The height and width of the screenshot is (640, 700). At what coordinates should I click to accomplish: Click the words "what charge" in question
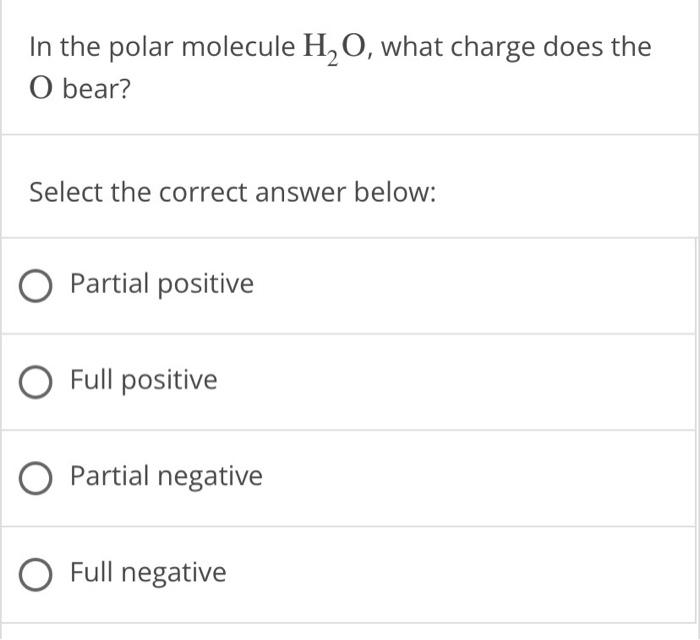click(443, 47)
